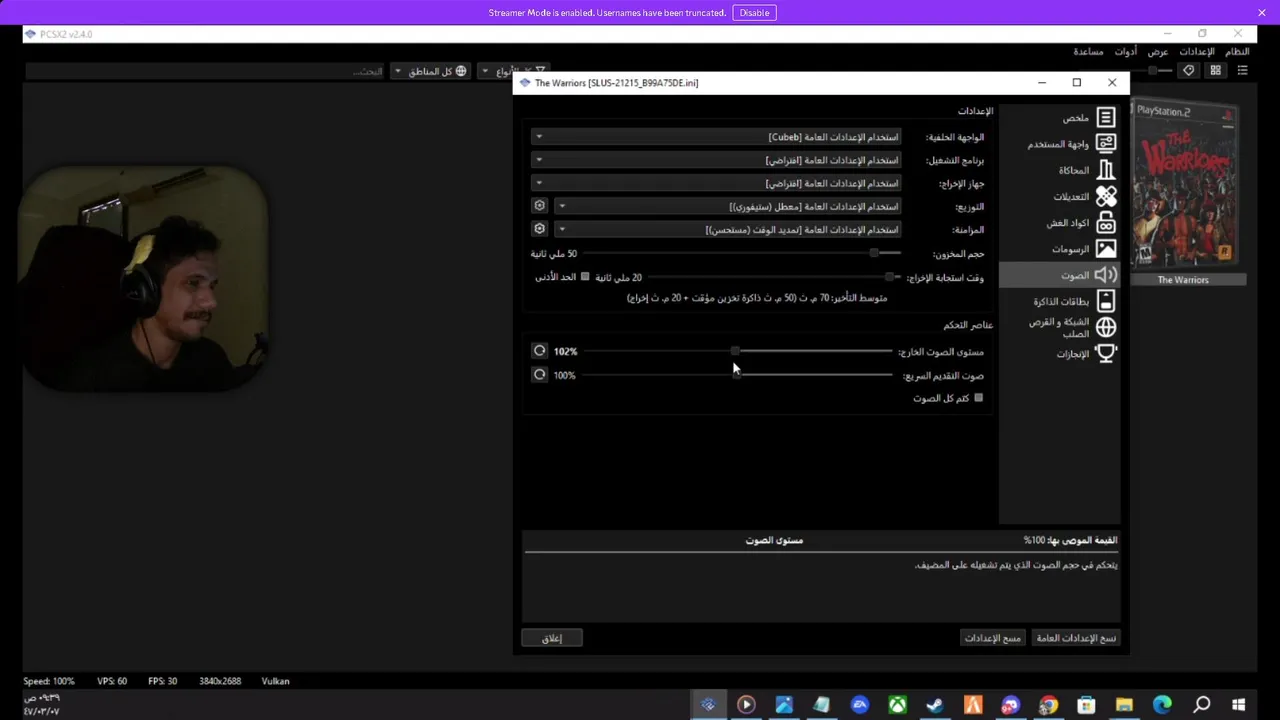Image resolution: width=1280 pixels, height=720 pixels.
Task: Toggle the Minimal (الحد الأدنى) latency checkbox
Action: pos(585,277)
